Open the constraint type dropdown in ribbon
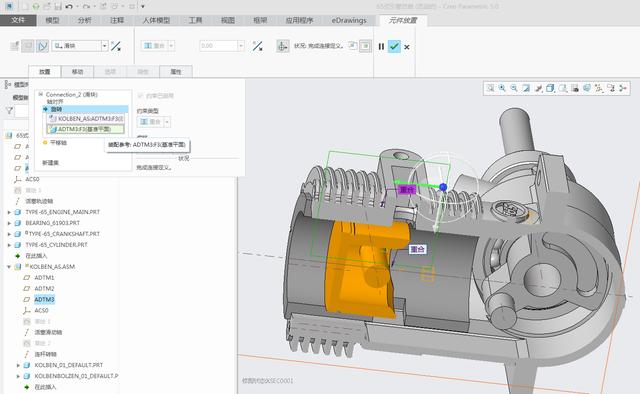The width and height of the screenshot is (640, 394). pos(171,46)
